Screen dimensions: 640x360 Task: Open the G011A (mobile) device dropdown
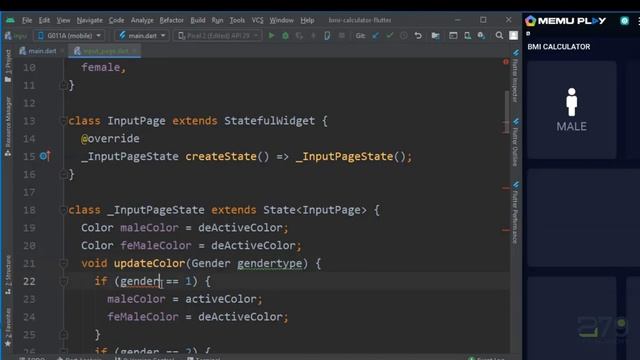pyautogui.click(x=69, y=36)
